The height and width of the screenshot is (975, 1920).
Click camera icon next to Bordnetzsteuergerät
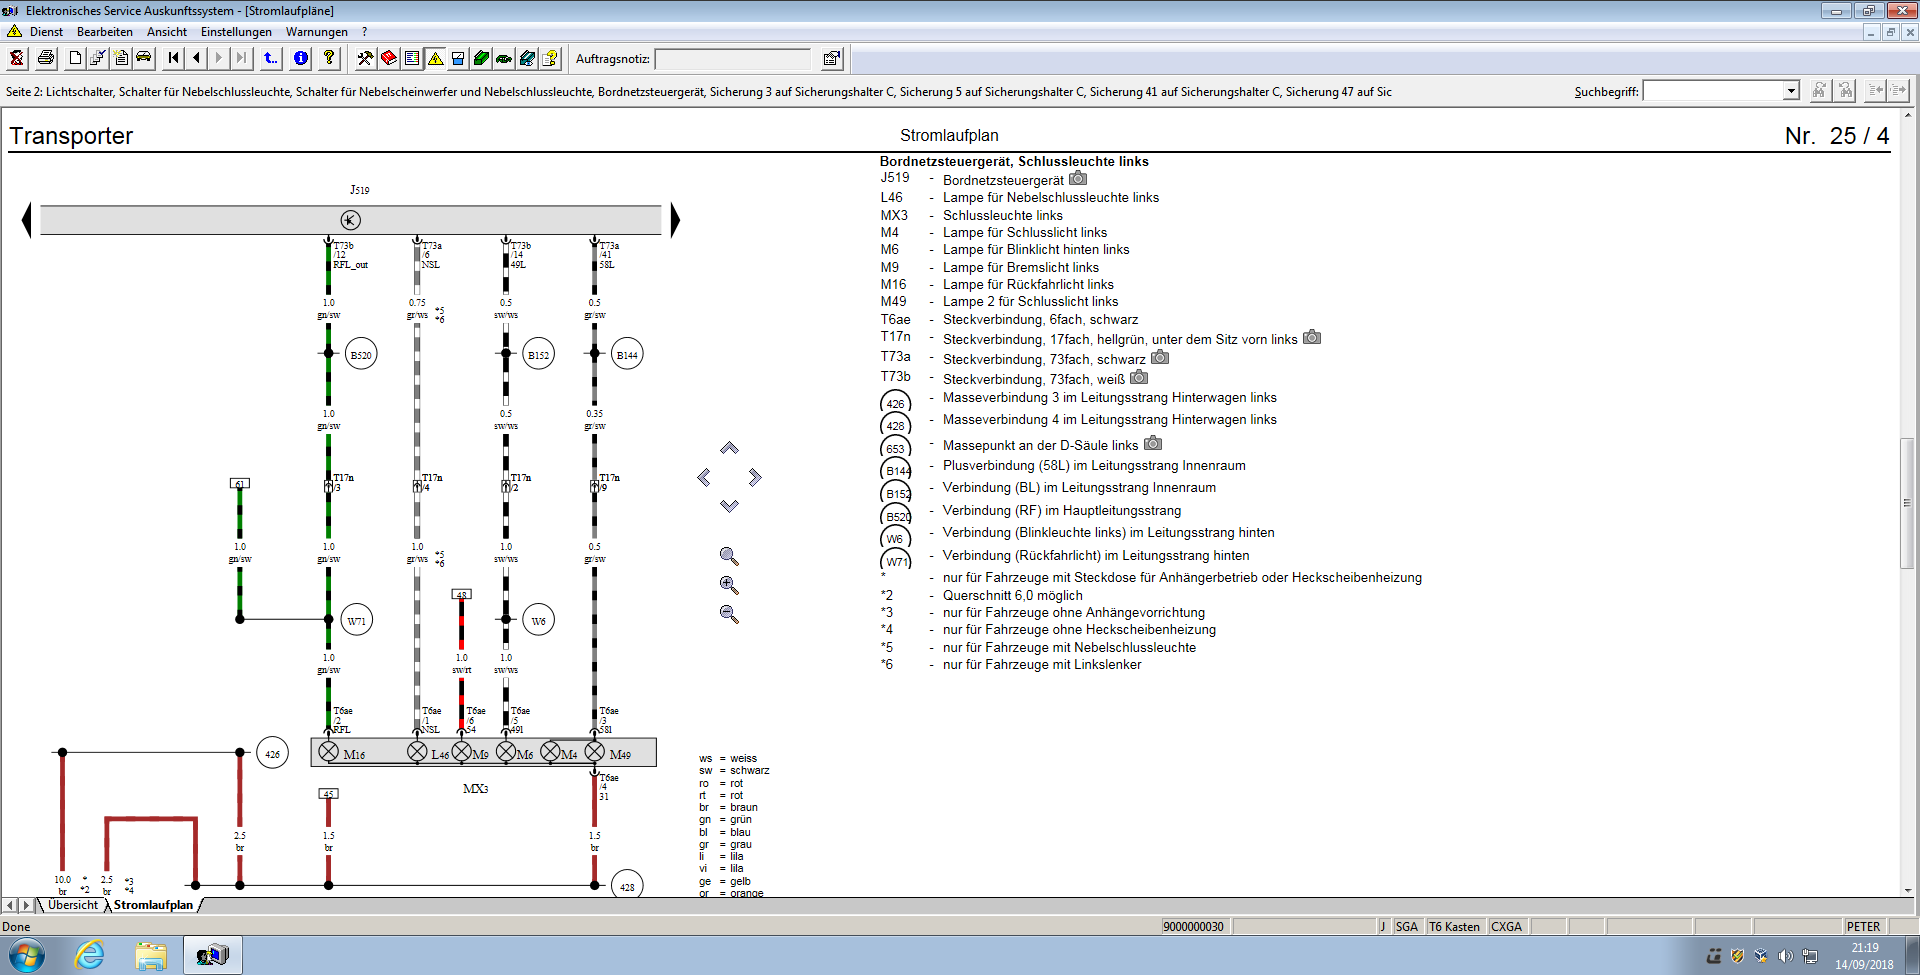(1077, 179)
